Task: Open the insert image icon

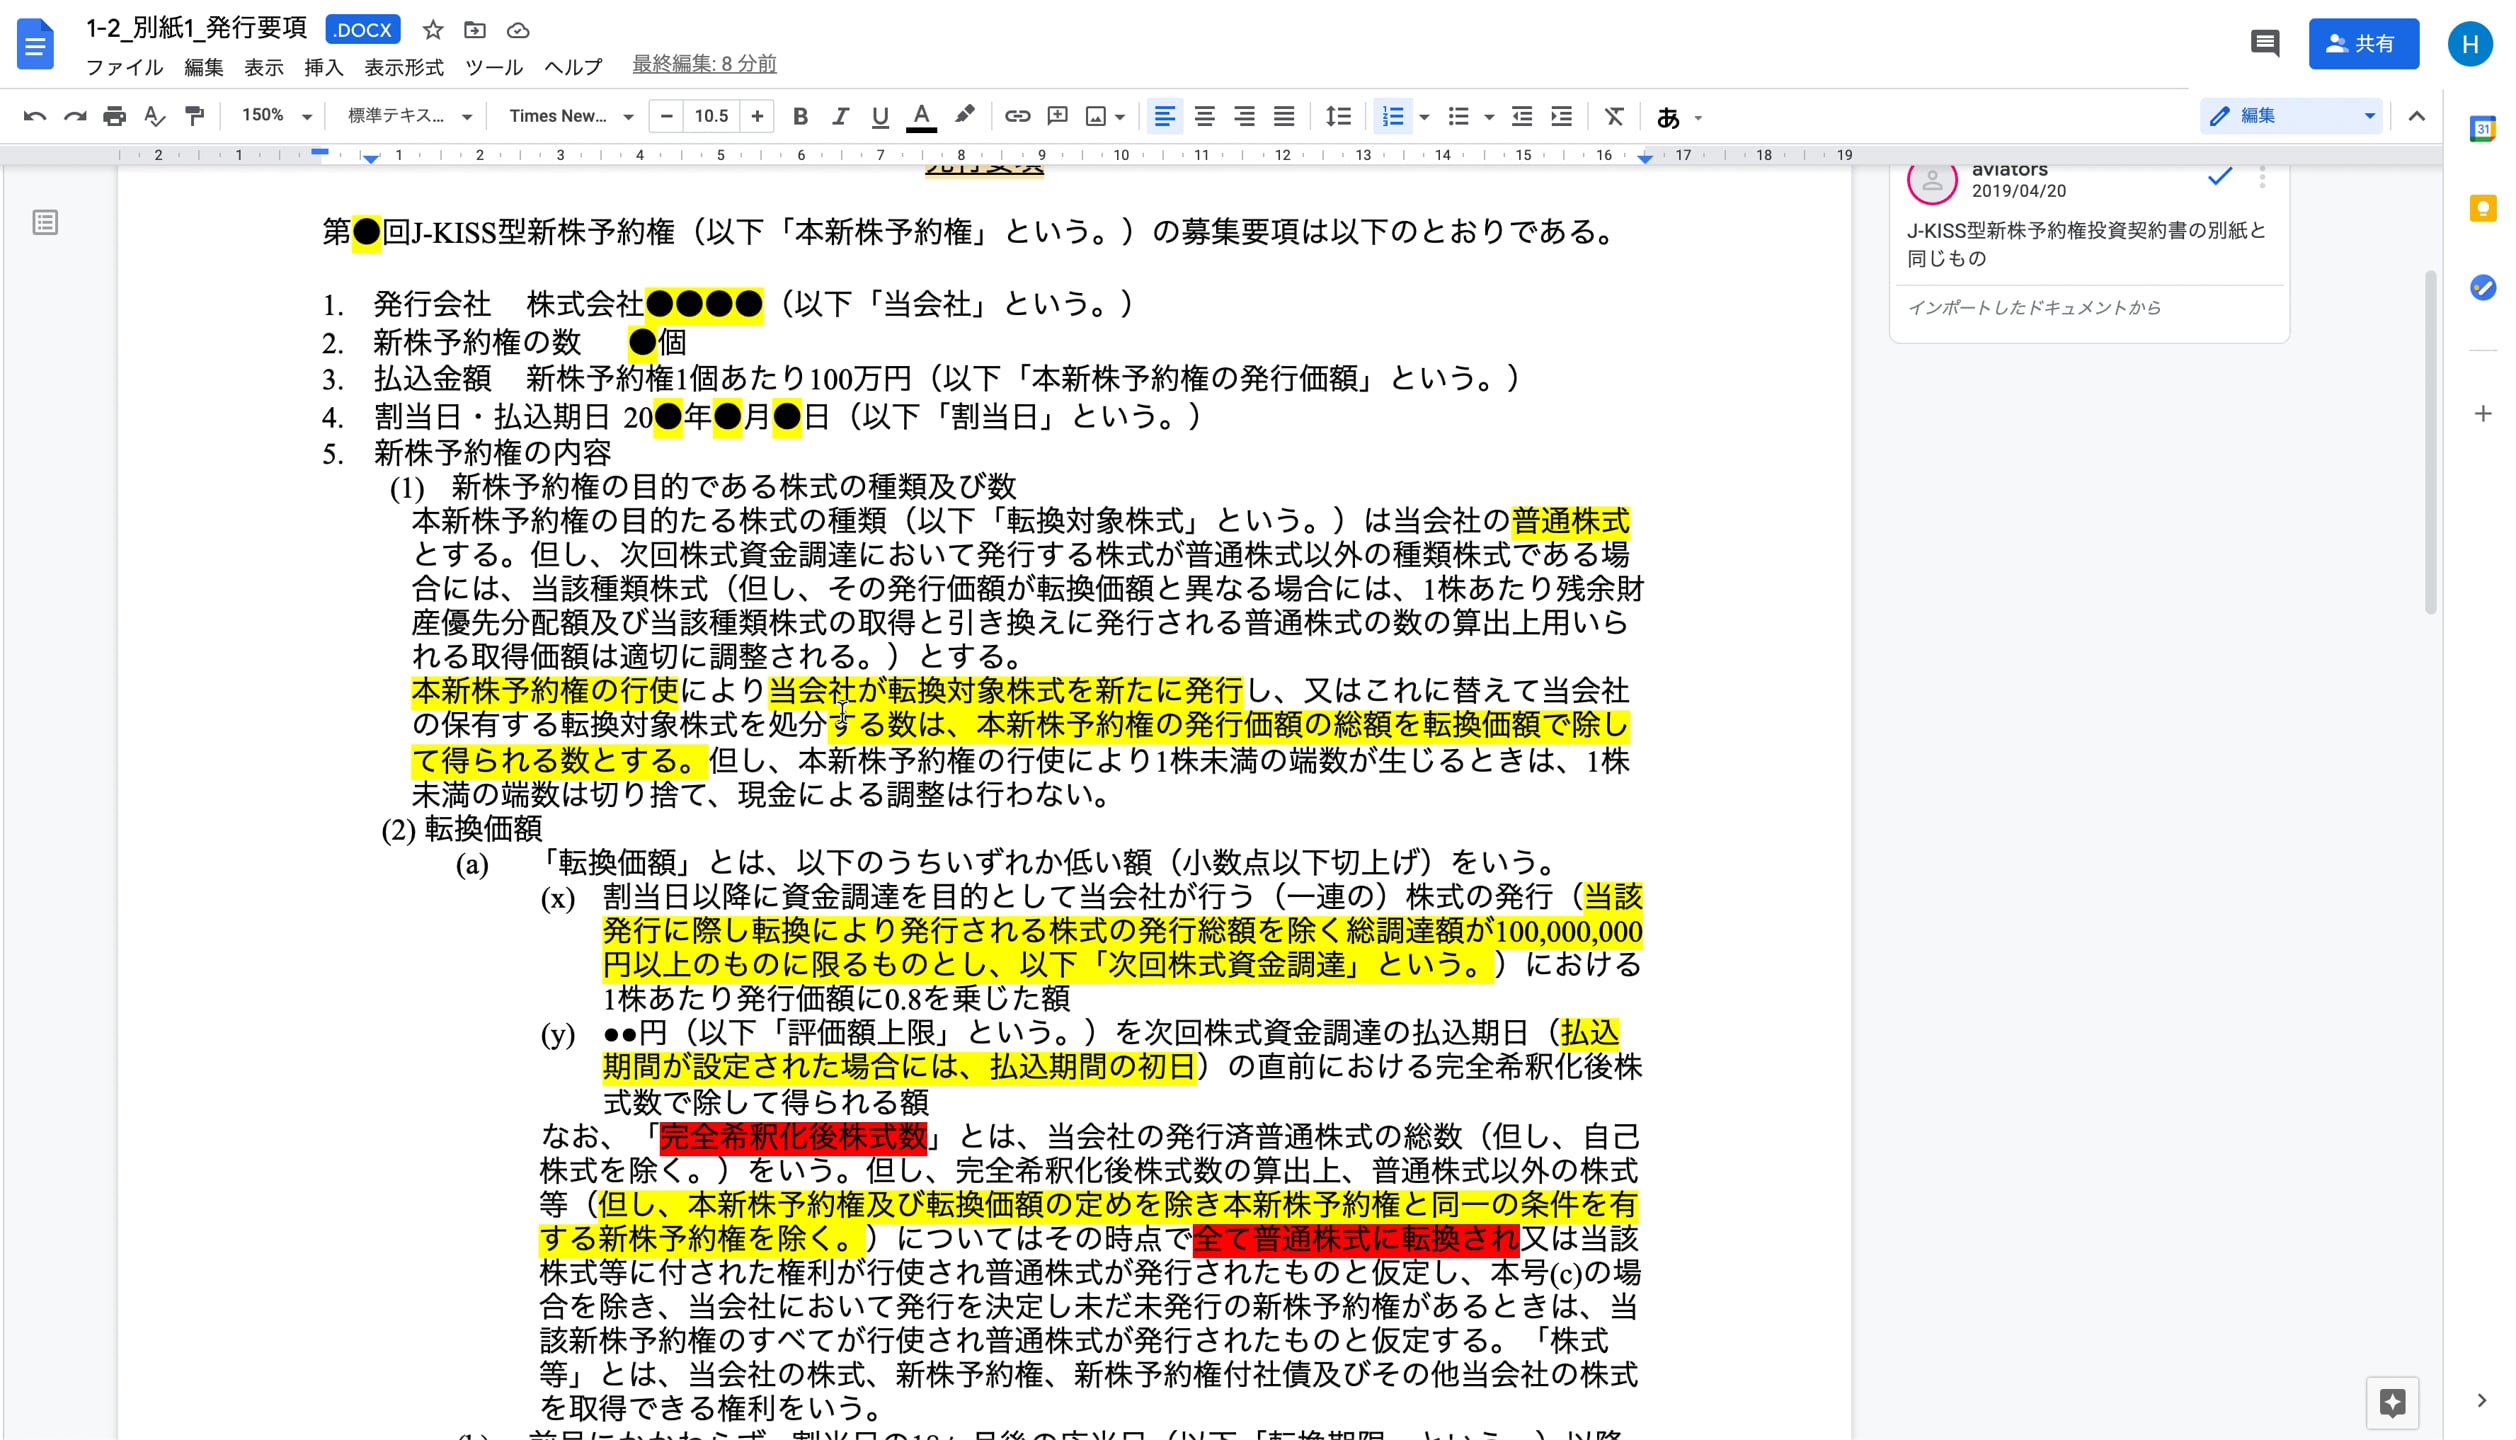Action: 1097,116
